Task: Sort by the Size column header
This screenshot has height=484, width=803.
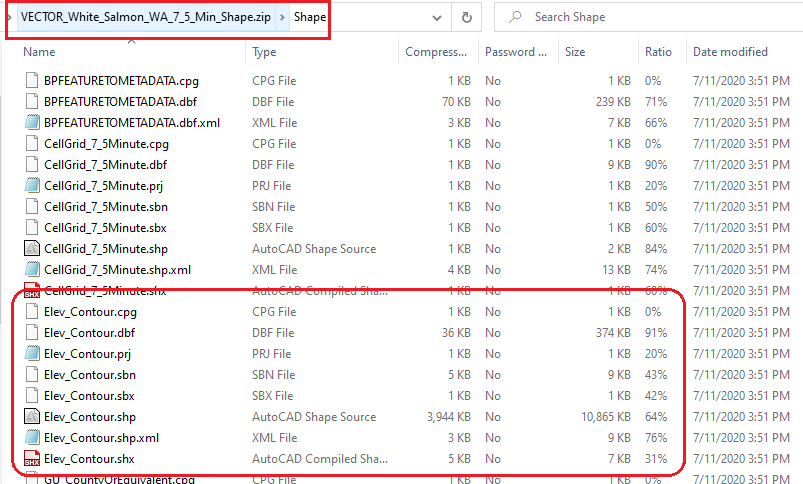Action: [575, 52]
